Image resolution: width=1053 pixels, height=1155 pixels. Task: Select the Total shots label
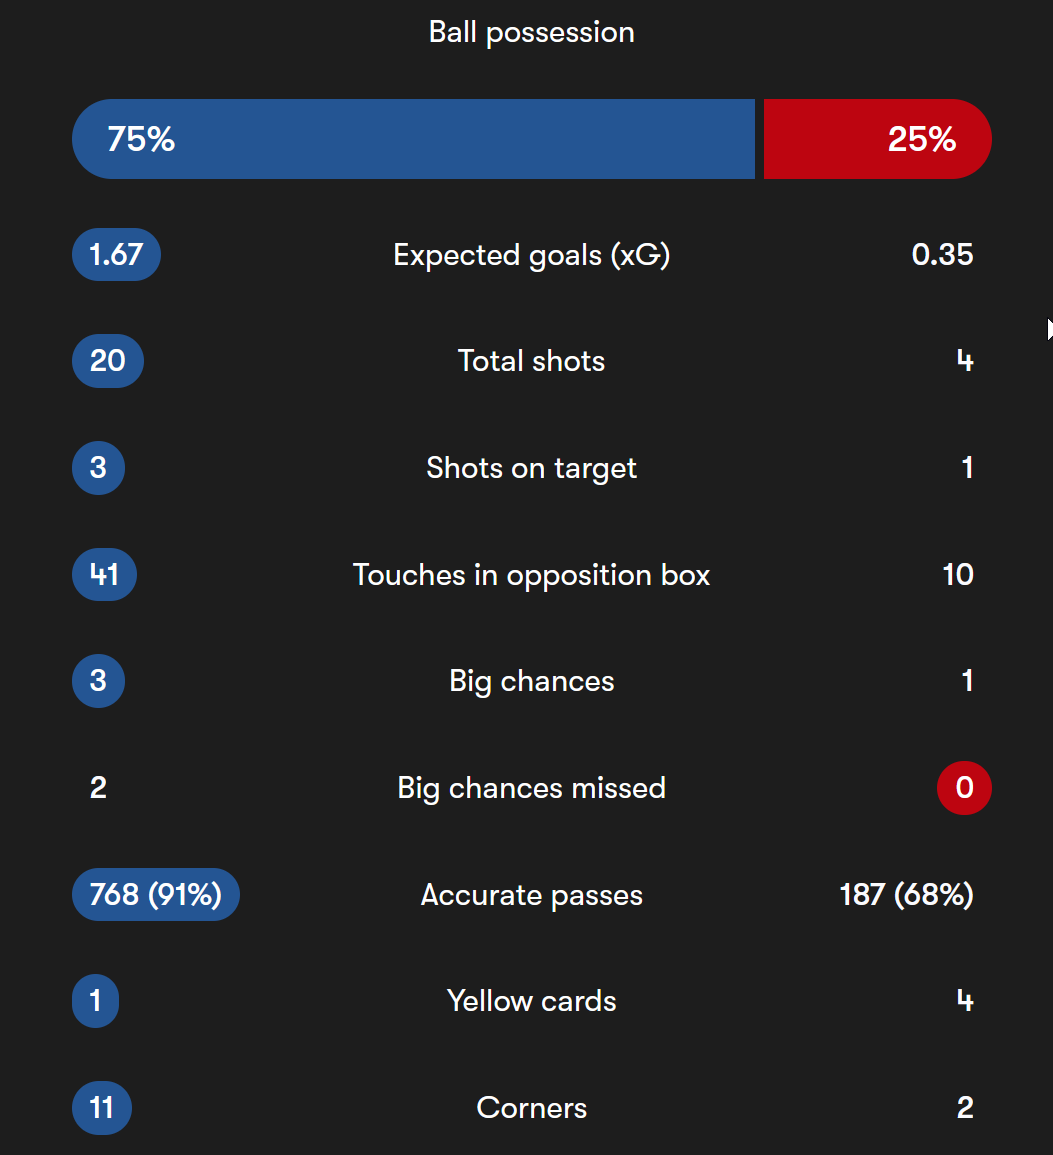coord(532,361)
